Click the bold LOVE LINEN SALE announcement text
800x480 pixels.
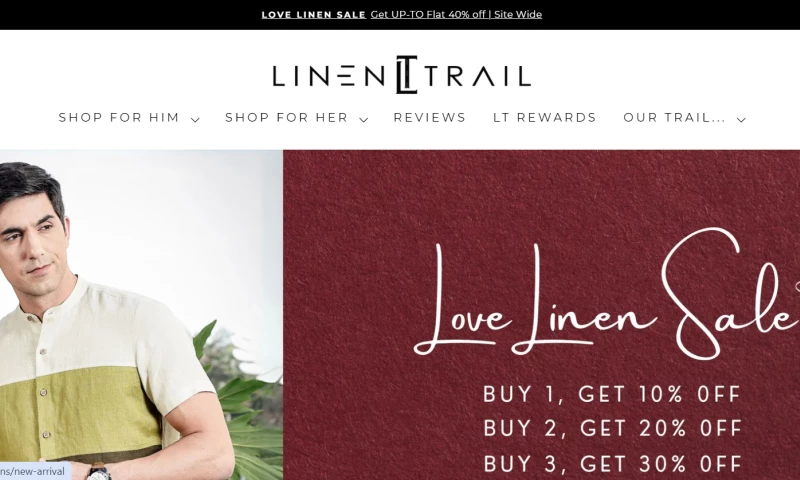[314, 15]
